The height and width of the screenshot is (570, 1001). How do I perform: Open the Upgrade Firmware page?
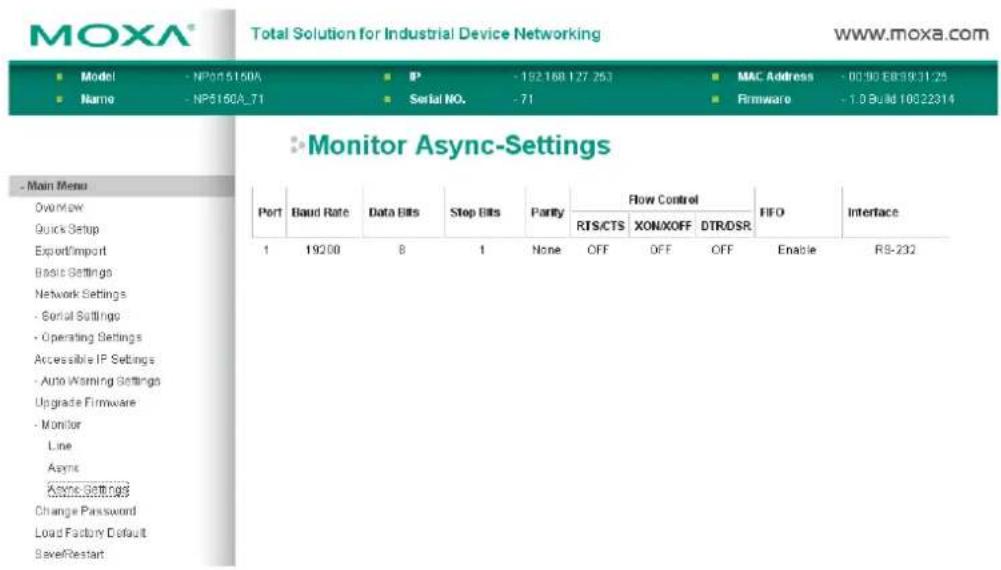[x=86, y=403]
